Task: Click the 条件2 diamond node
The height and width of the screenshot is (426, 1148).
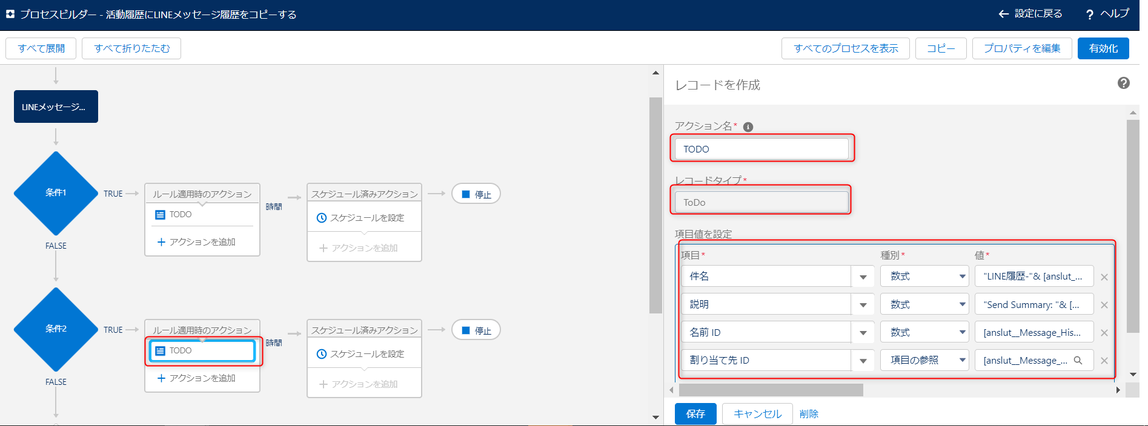Action: point(56,329)
